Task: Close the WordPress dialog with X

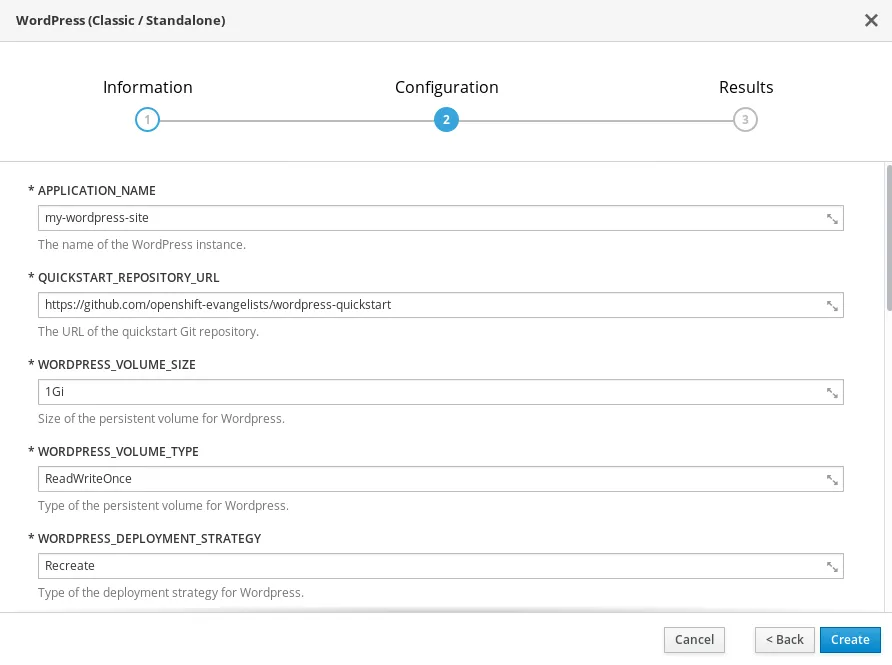Action: (x=870, y=21)
